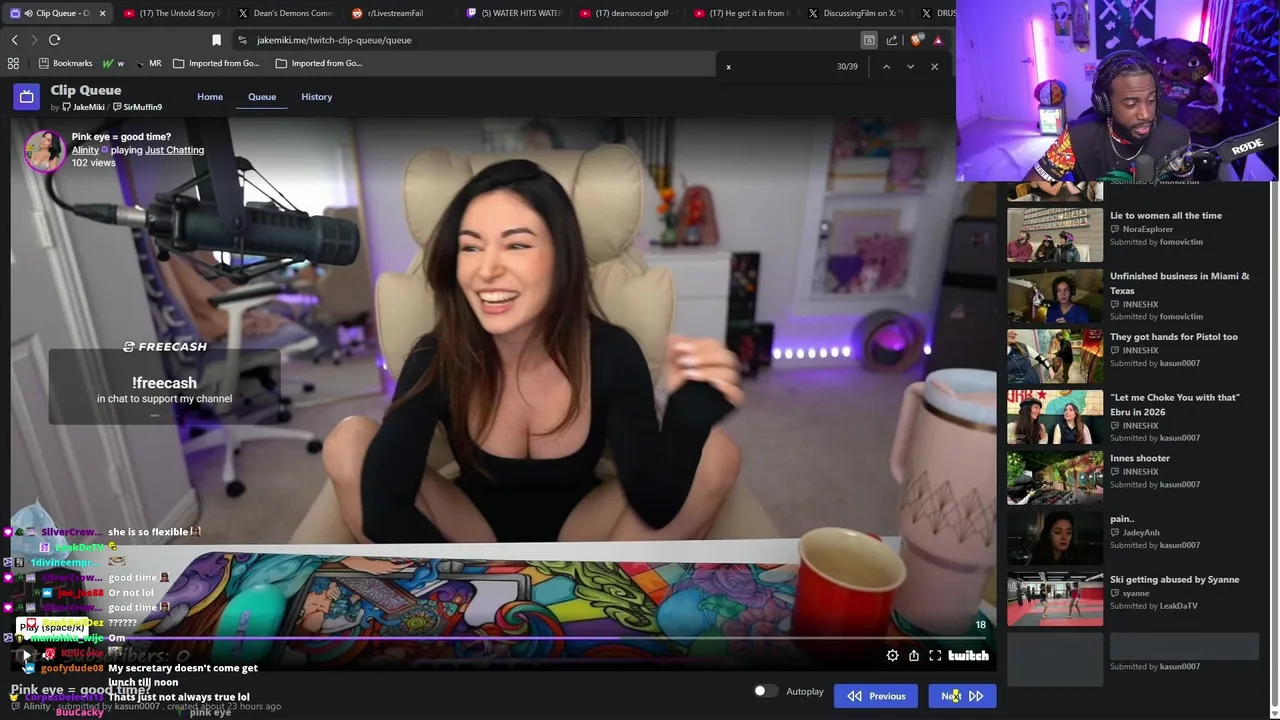
Task: Open the Just Chatting category link
Action: click(174, 150)
